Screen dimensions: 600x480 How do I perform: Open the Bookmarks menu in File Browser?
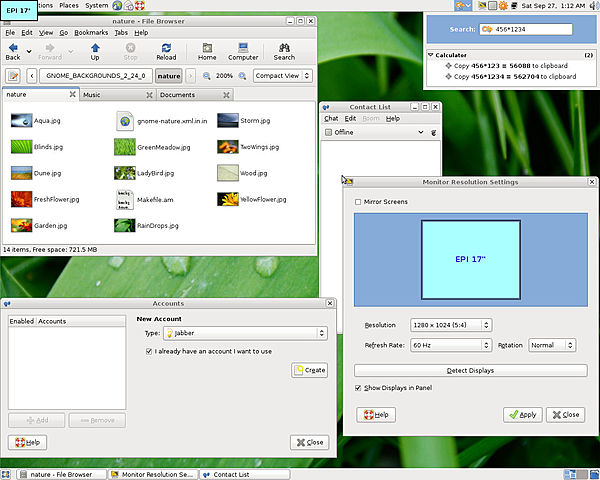(x=91, y=33)
